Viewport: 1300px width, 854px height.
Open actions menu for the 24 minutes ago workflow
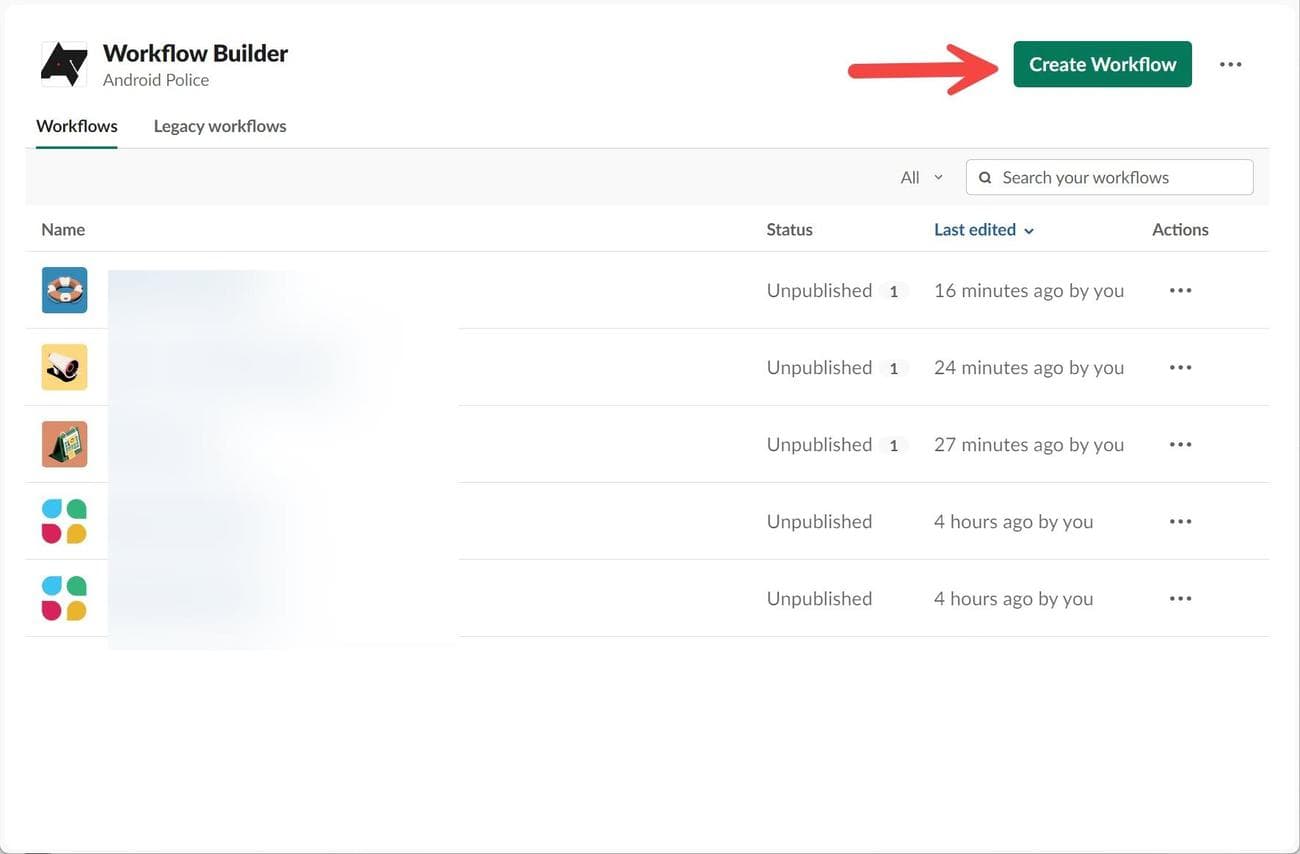(x=1180, y=368)
